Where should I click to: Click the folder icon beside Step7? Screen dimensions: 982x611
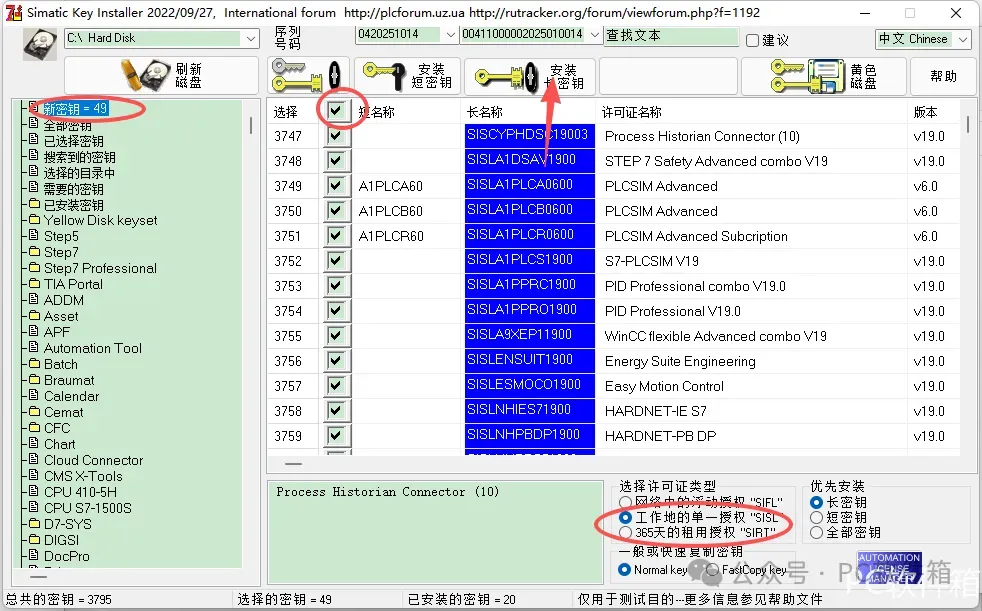pyautogui.click(x=34, y=252)
